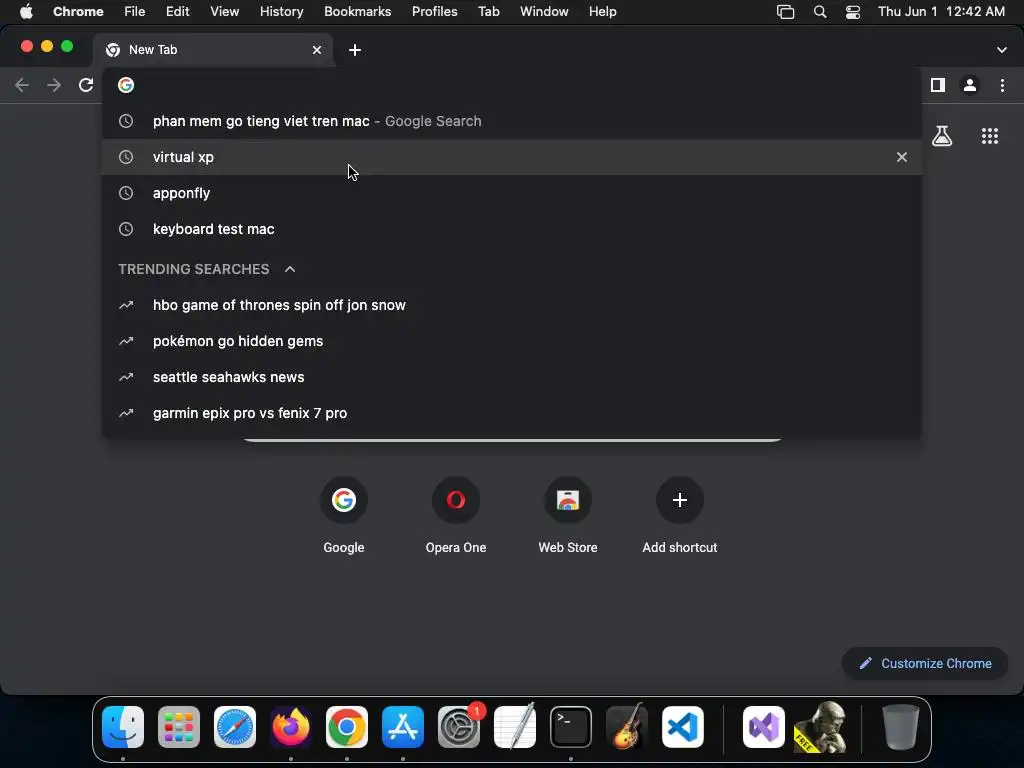Expand the tab search chevron

(x=1002, y=50)
